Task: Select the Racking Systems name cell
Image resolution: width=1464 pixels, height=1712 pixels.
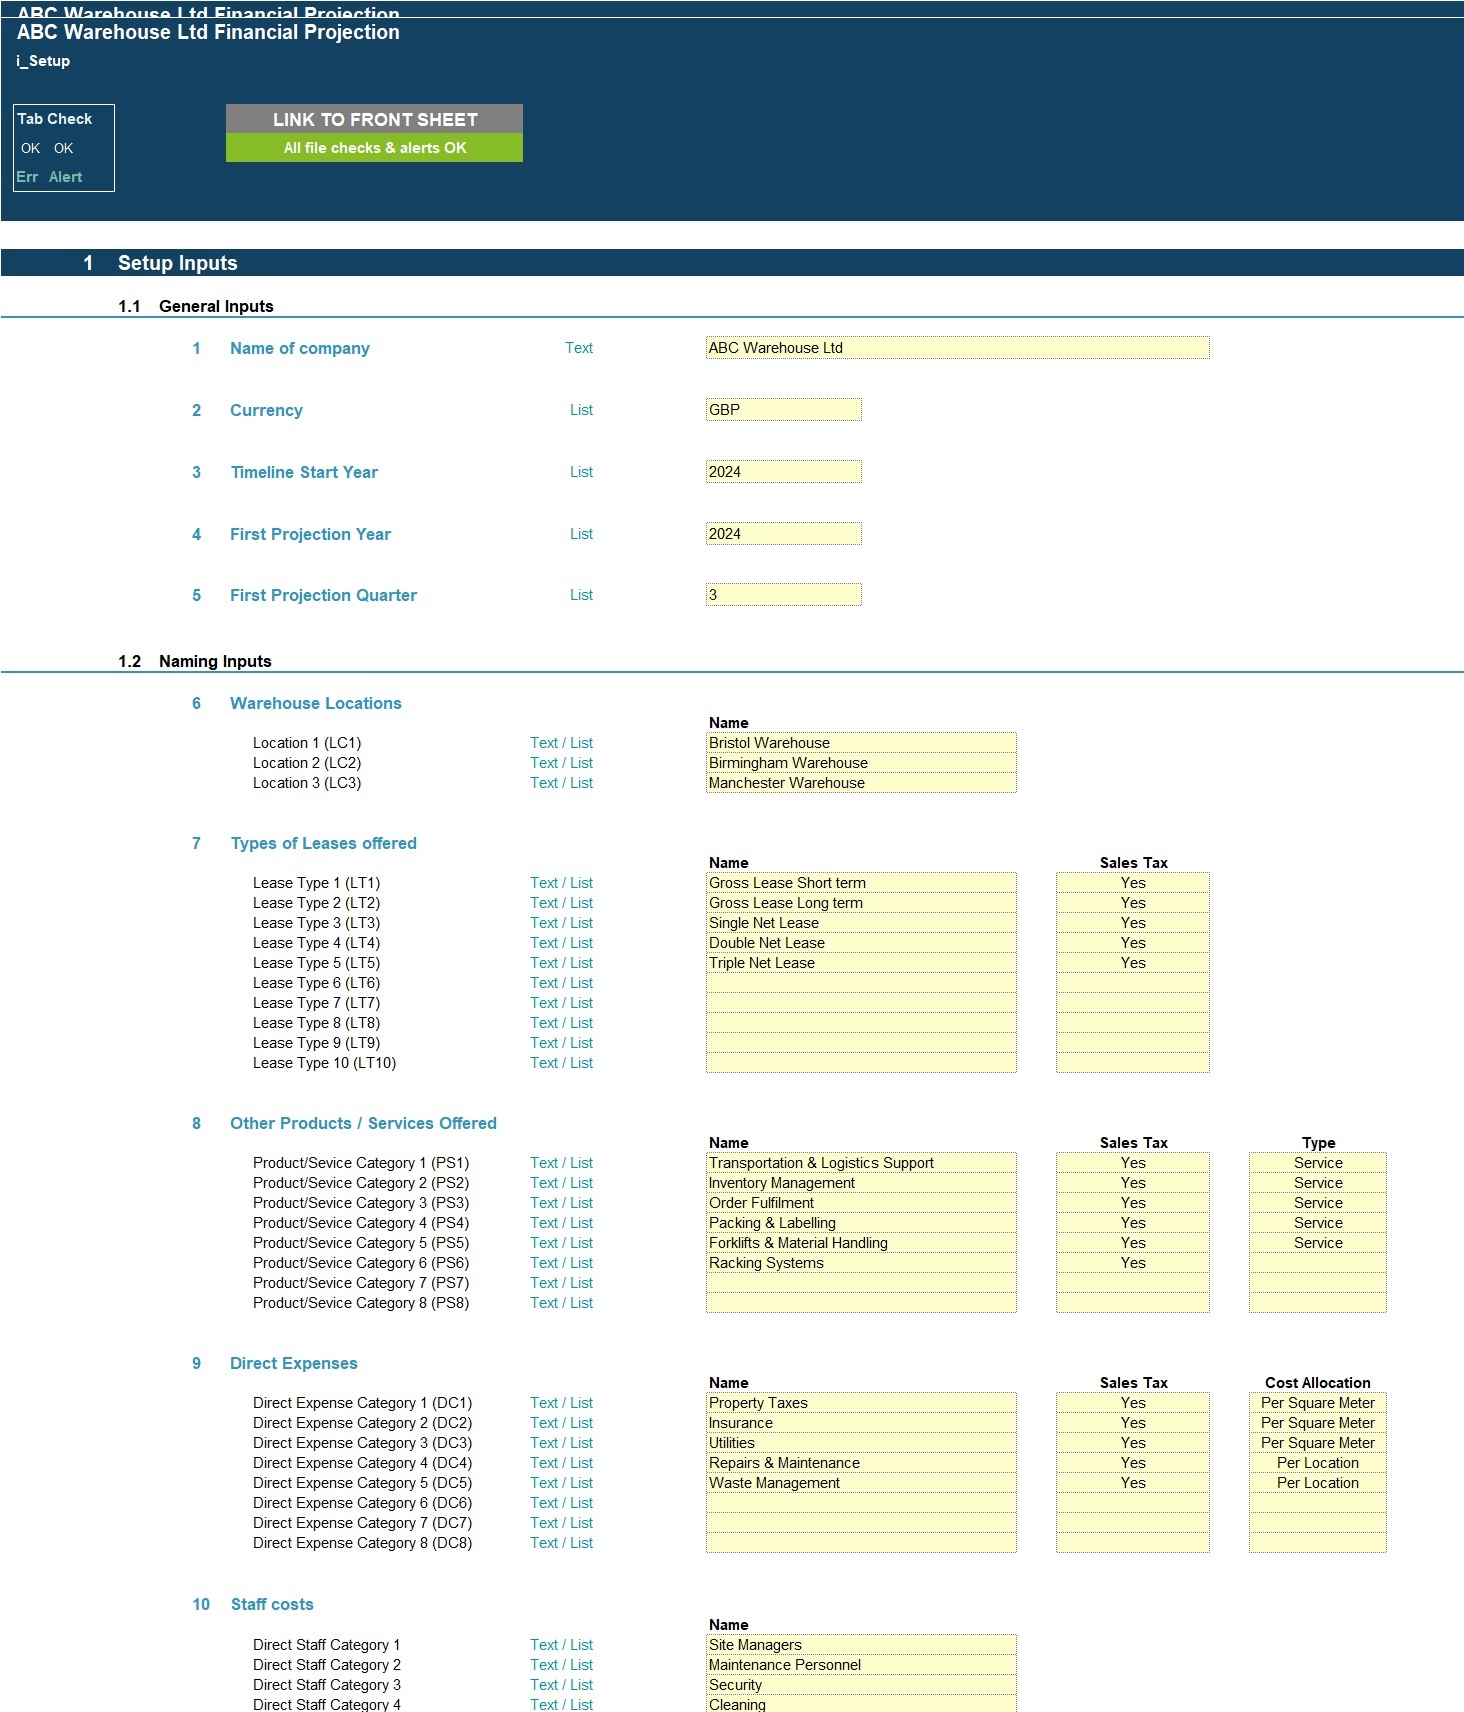Action: click(861, 1263)
